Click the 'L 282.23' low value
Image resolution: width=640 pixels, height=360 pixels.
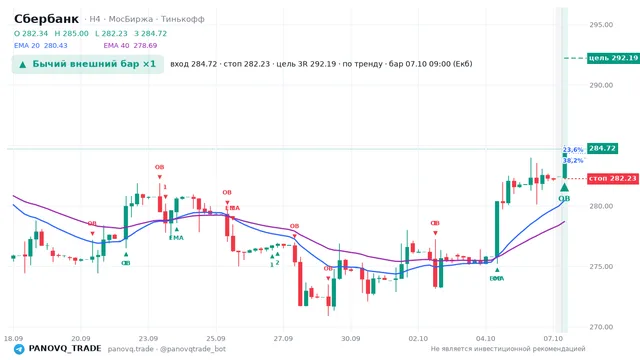tap(111, 33)
